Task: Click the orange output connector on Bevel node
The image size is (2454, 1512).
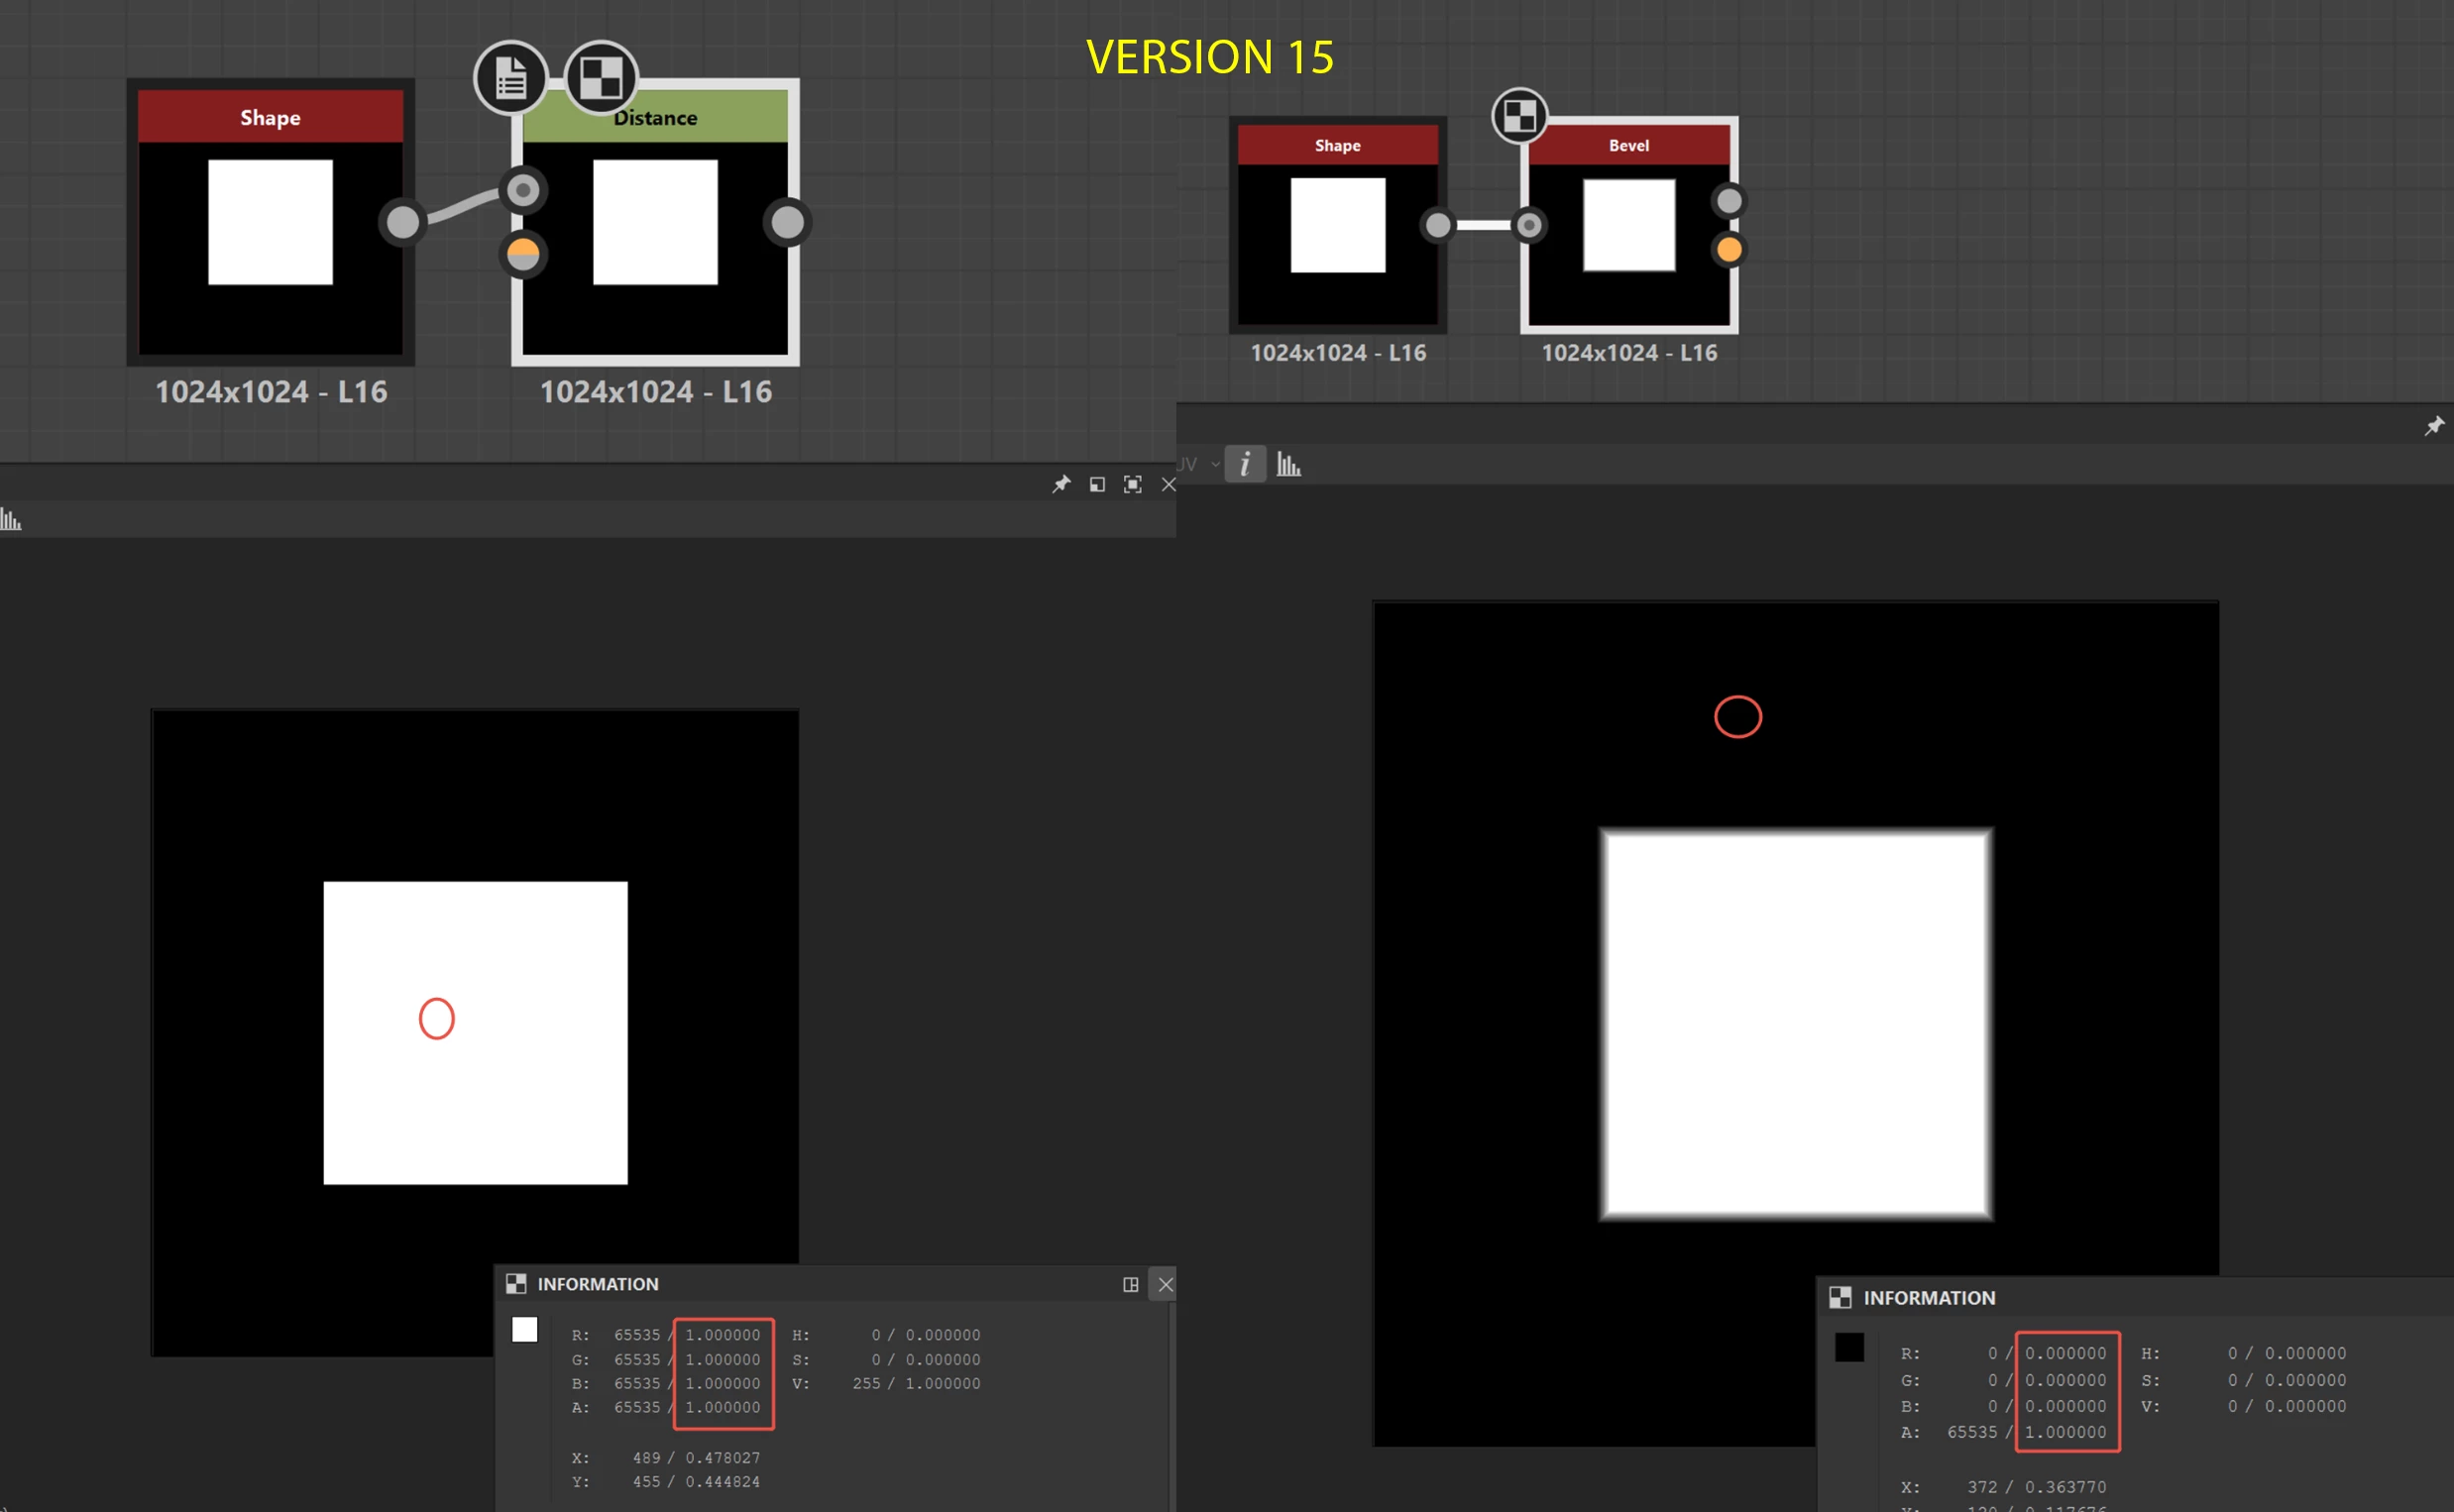Action: [1729, 249]
